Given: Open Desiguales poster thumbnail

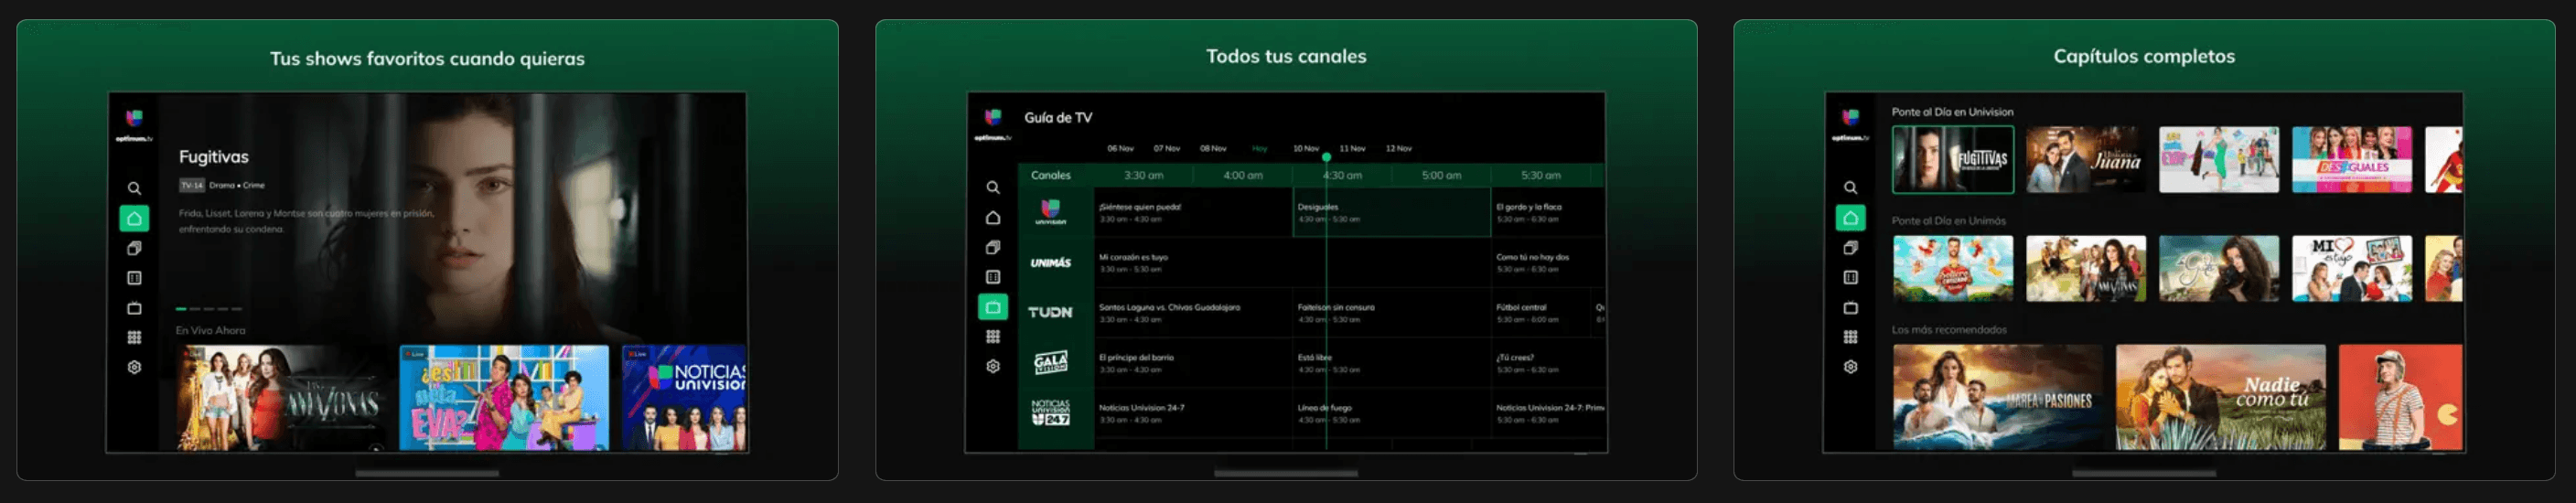Looking at the screenshot, I should [2352, 159].
